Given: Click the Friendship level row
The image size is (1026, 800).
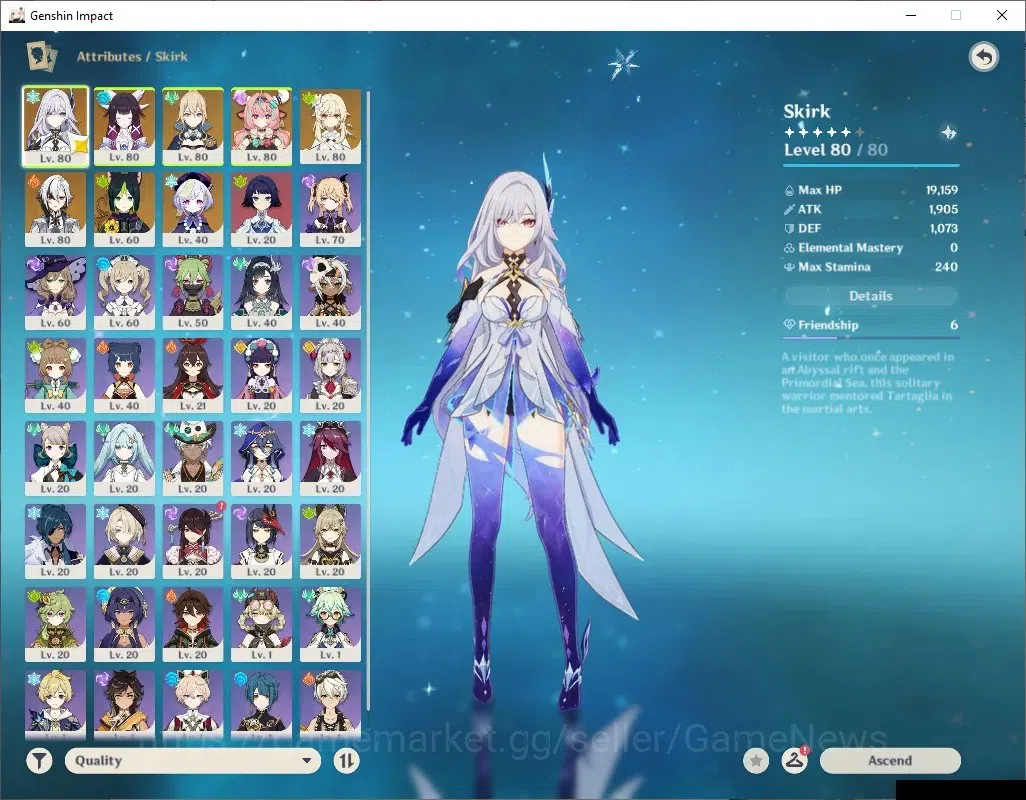Looking at the screenshot, I should [x=871, y=325].
